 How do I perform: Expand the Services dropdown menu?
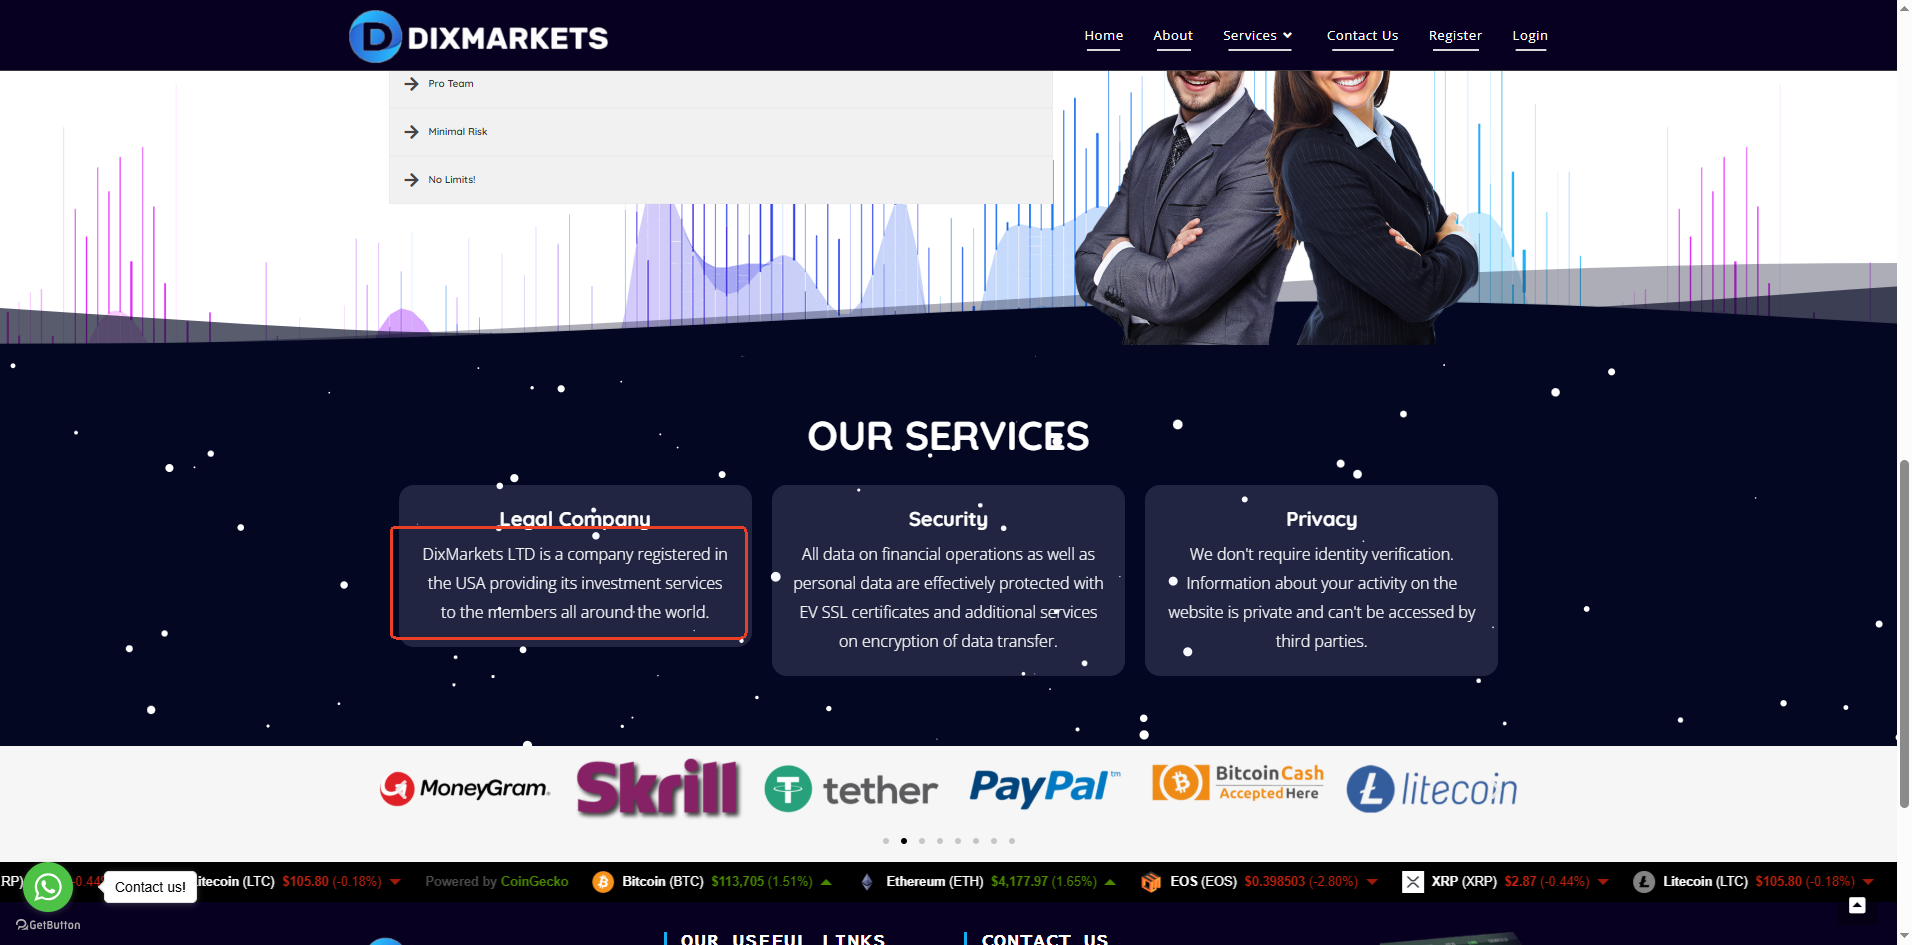[1257, 36]
